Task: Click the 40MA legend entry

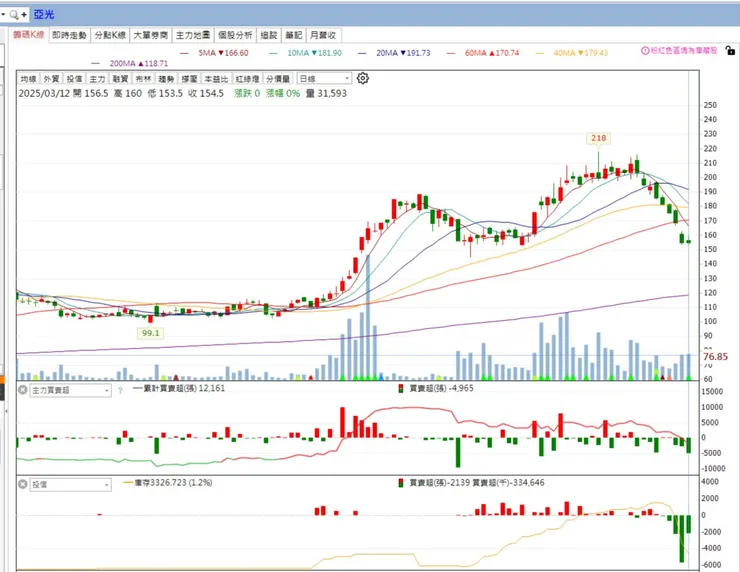Action: pos(572,53)
